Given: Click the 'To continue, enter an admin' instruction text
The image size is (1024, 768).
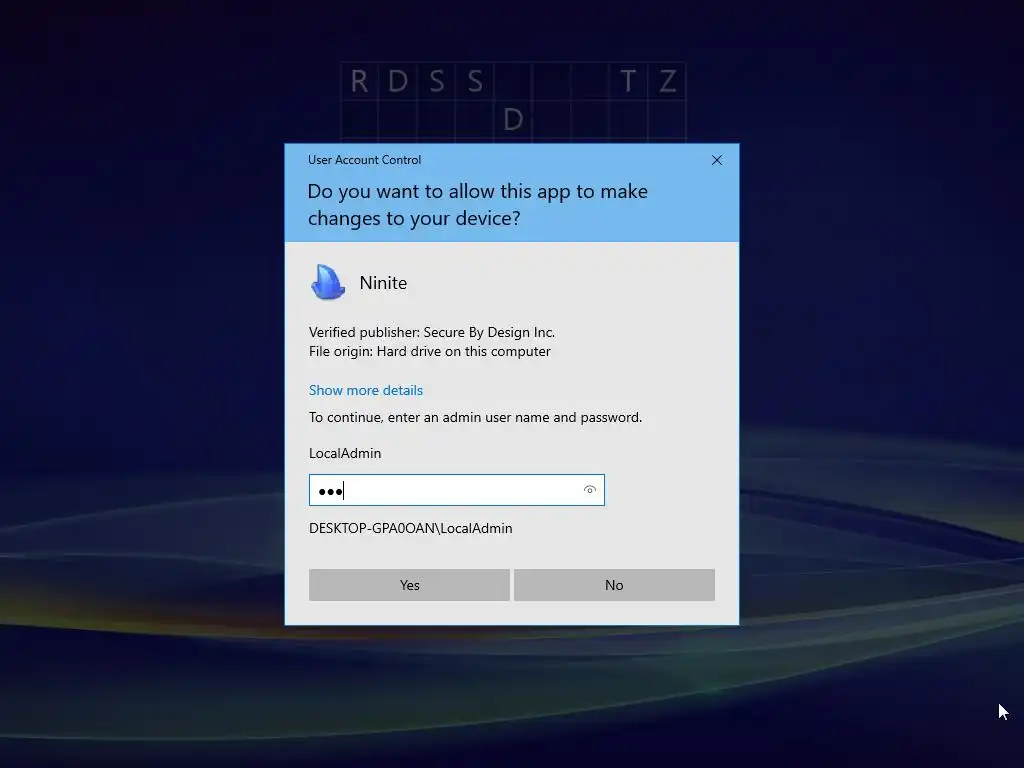Looking at the screenshot, I should click(x=475, y=417).
